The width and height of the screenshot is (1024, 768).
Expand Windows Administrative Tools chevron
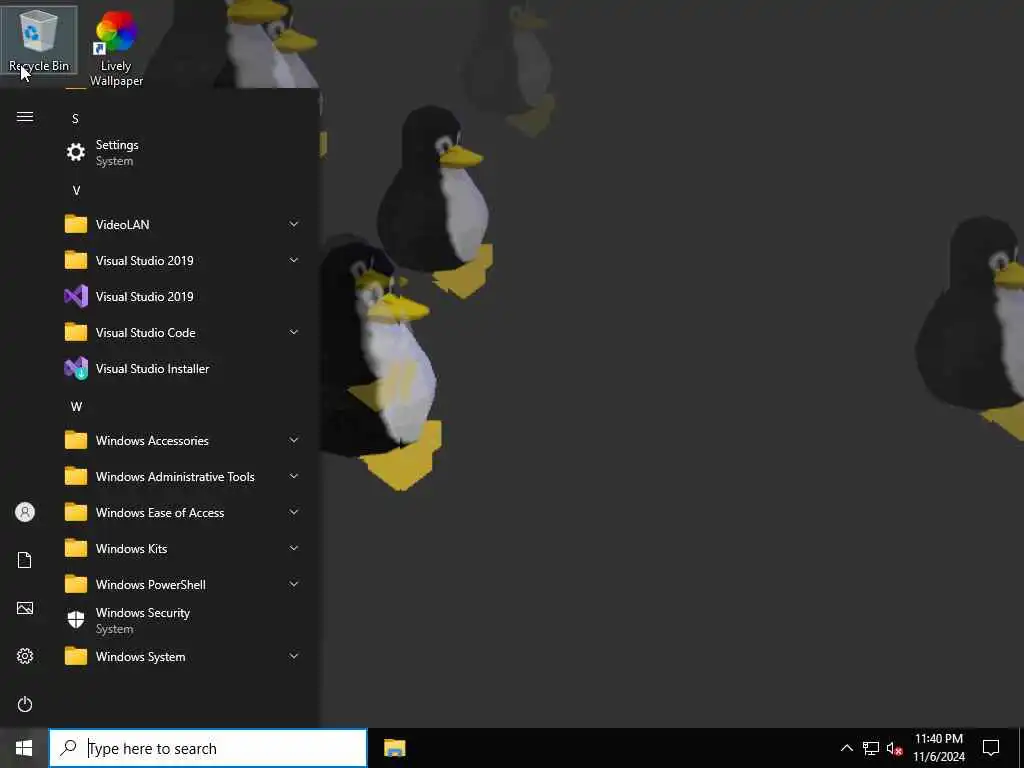[294, 476]
